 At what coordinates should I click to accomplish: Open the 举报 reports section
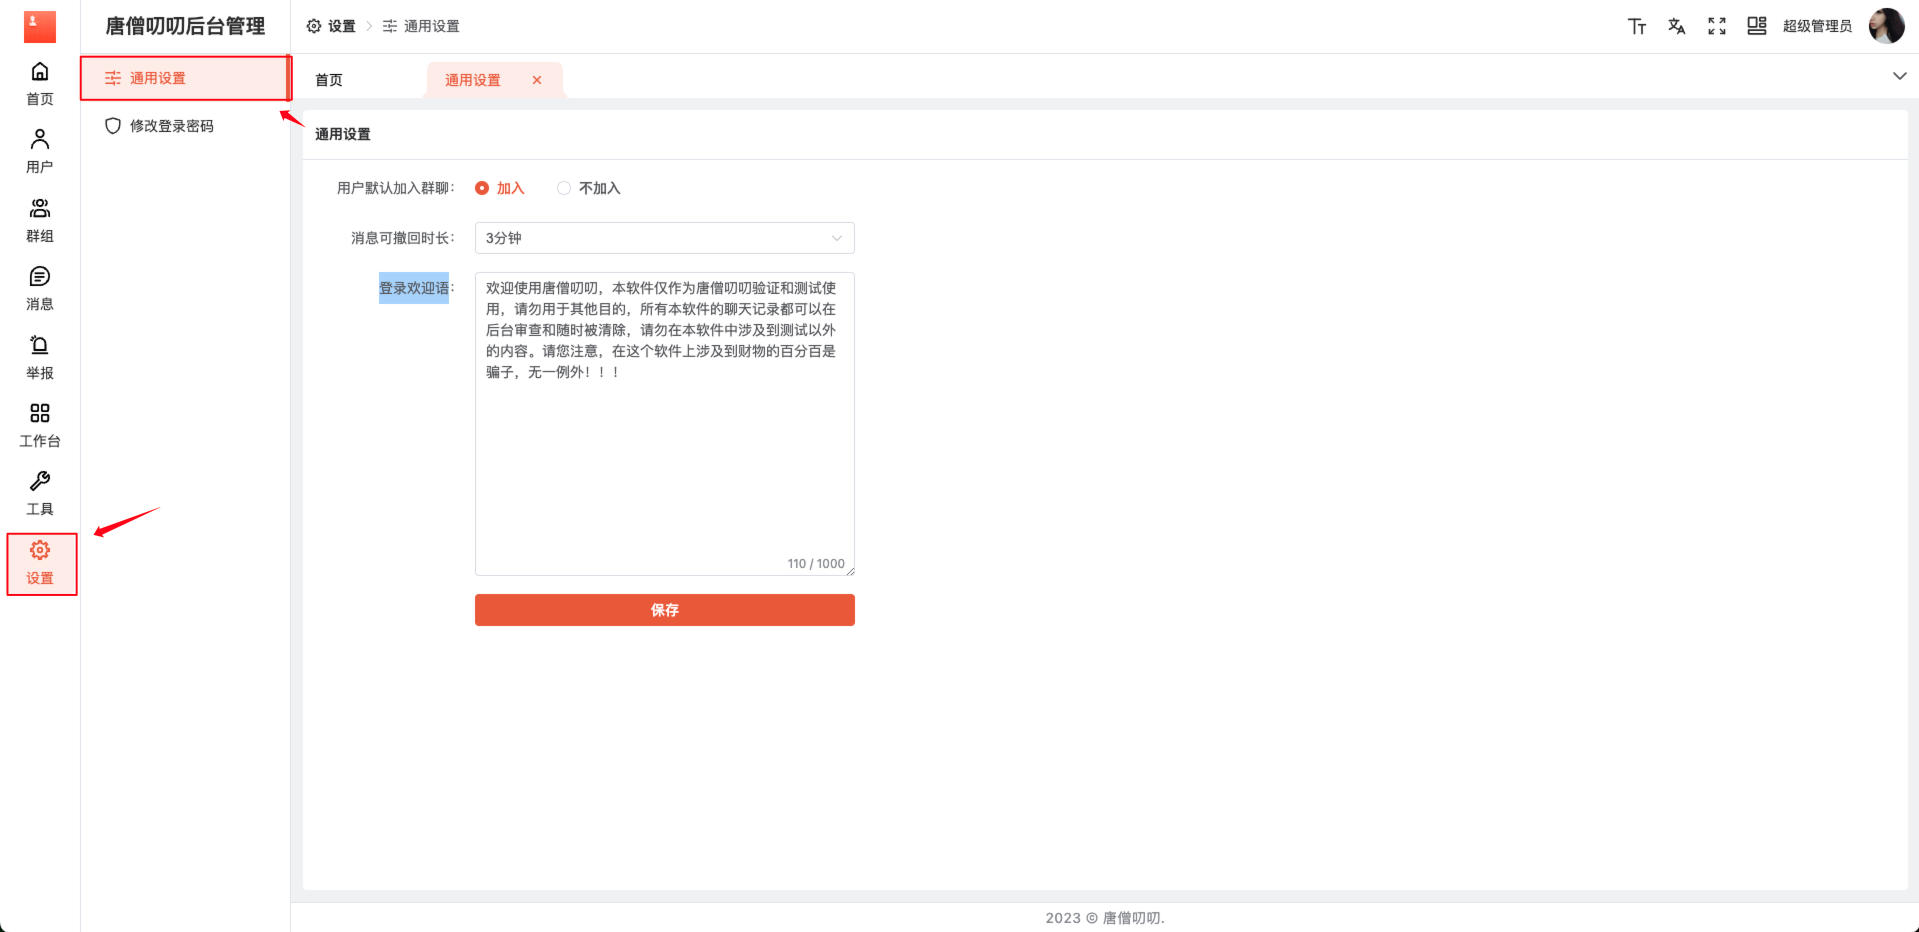click(40, 356)
